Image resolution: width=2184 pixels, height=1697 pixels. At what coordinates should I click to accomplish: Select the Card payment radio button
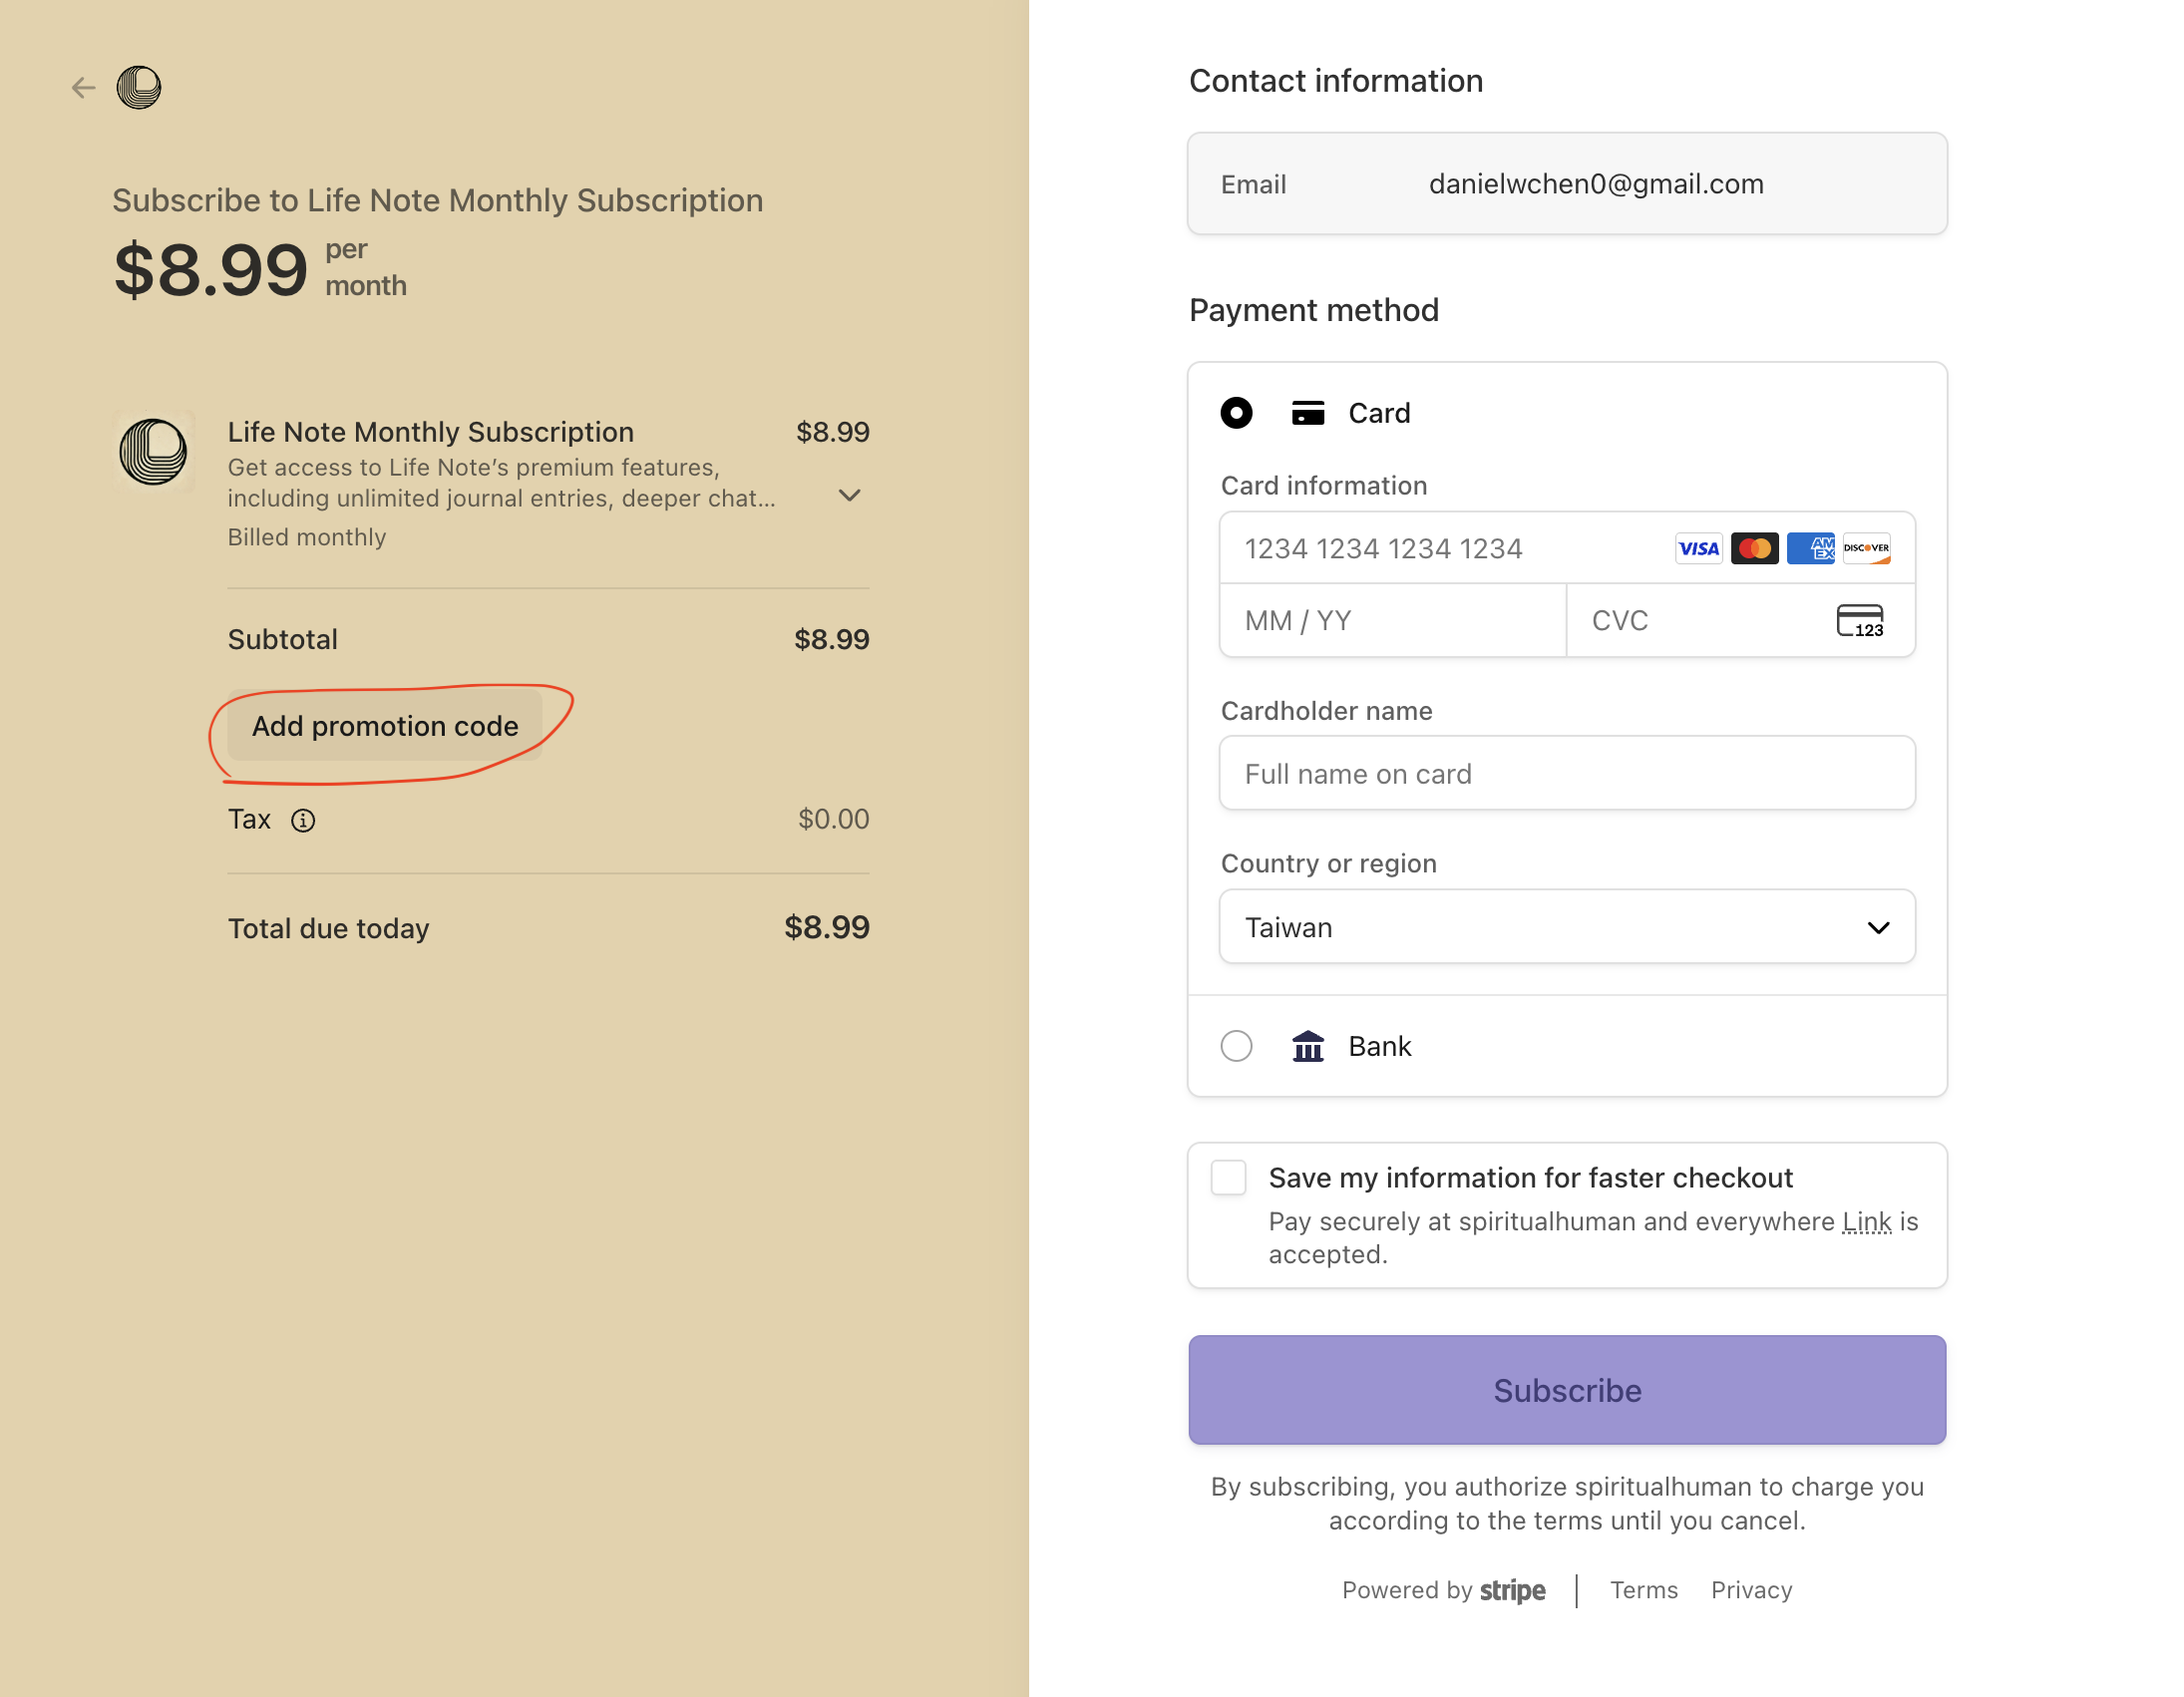pyautogui.click(x=1236, y=413)
